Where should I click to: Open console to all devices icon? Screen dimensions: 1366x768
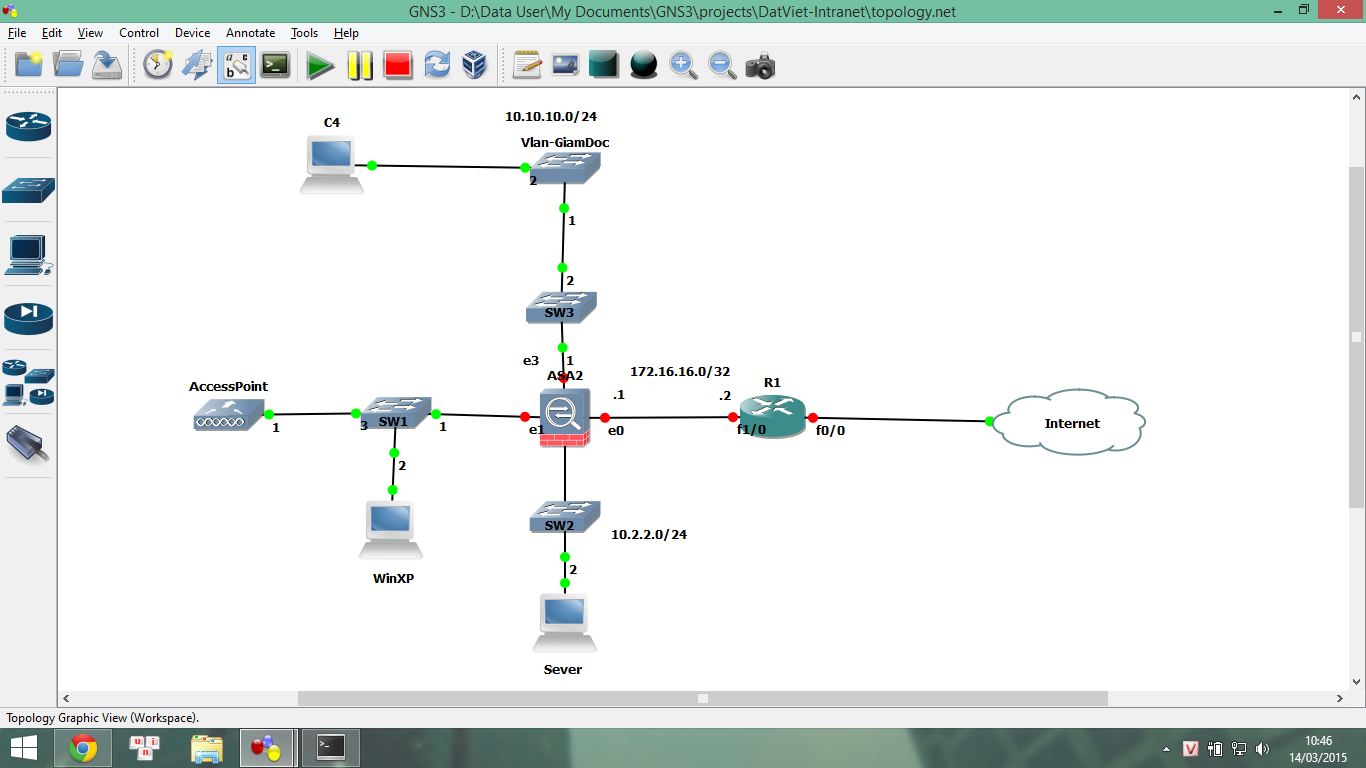pos(275,66)
